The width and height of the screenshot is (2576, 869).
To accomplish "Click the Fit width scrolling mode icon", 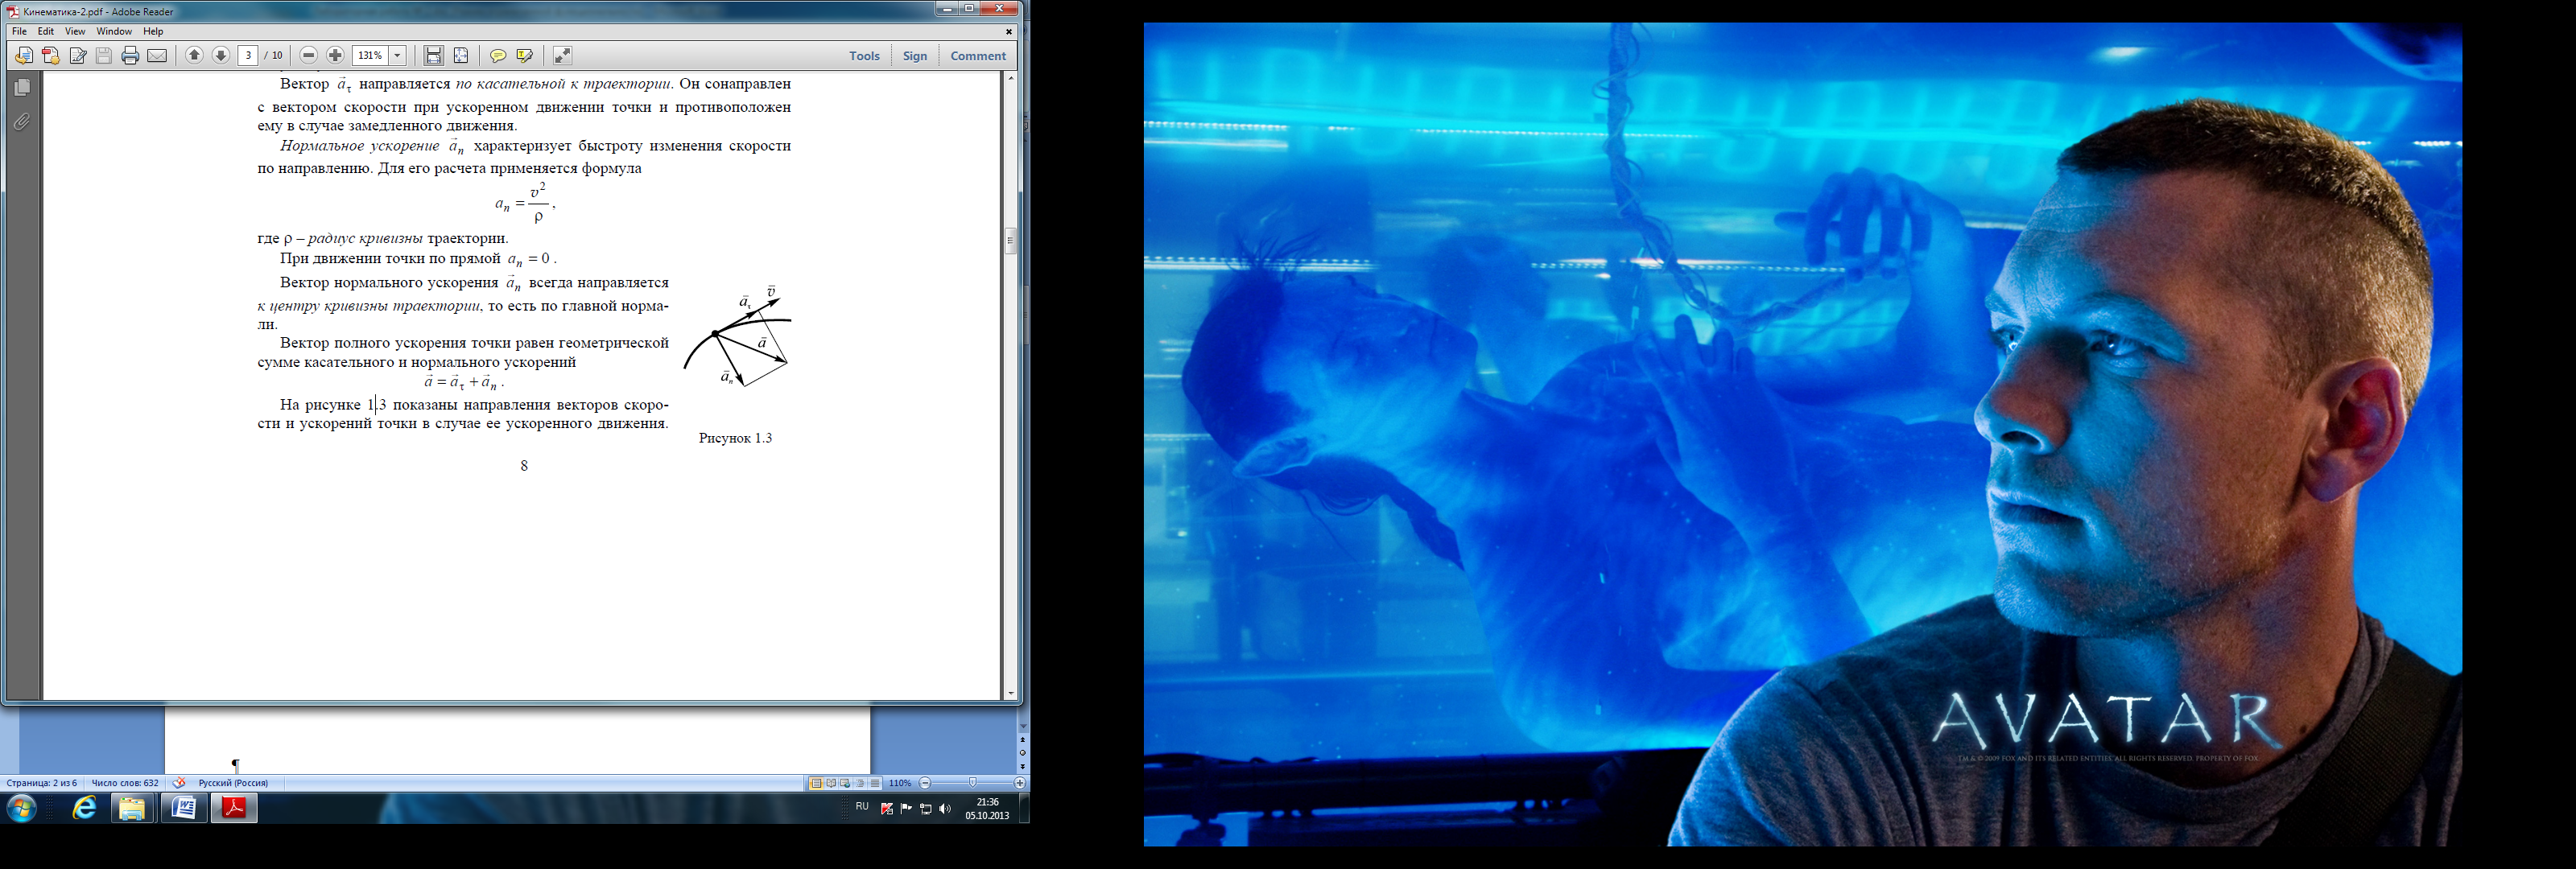I will (x=433, y=56).
